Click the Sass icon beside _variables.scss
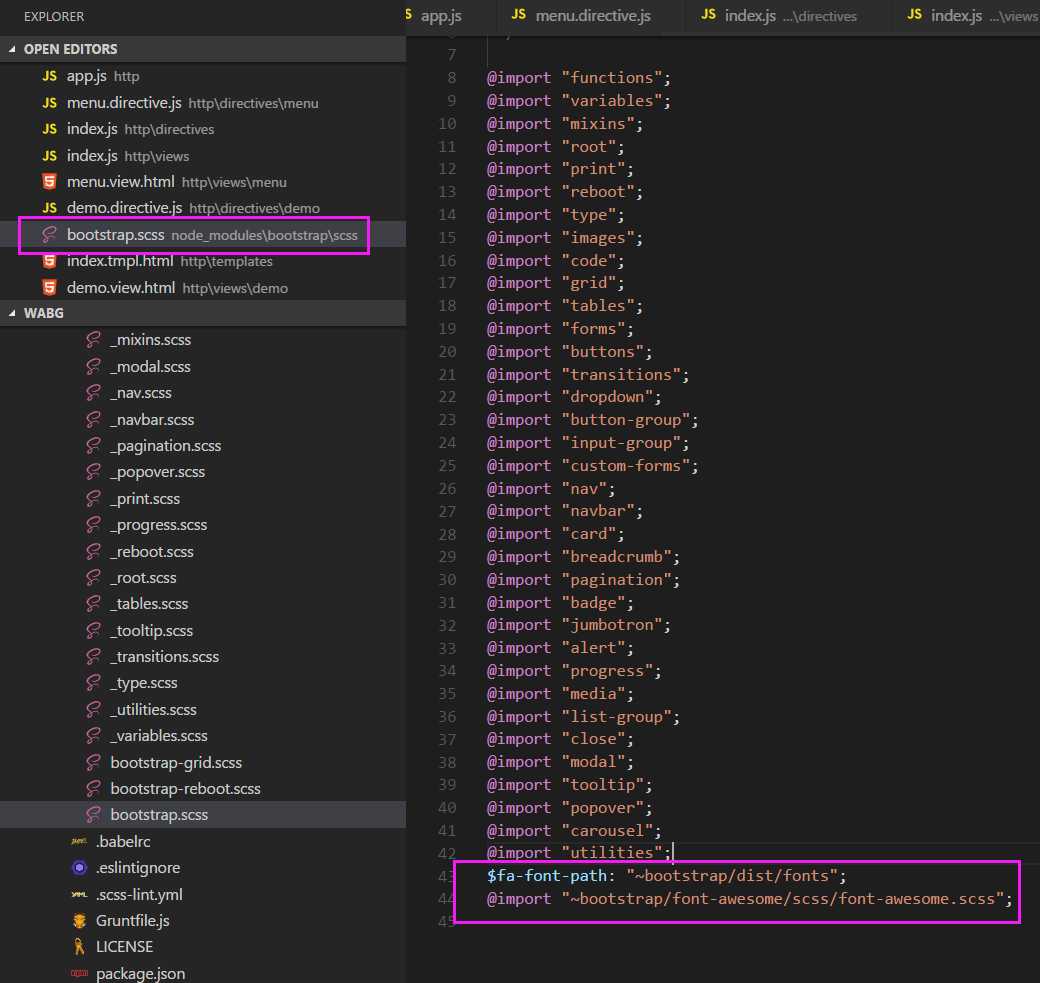 (94, 736)
